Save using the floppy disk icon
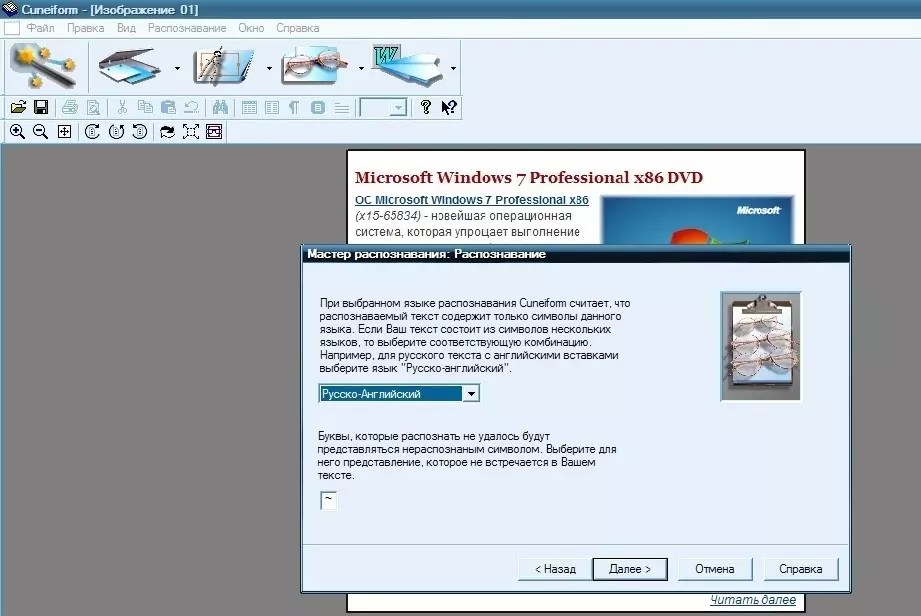Screen dimensions: 921x616 pos(41,107)
